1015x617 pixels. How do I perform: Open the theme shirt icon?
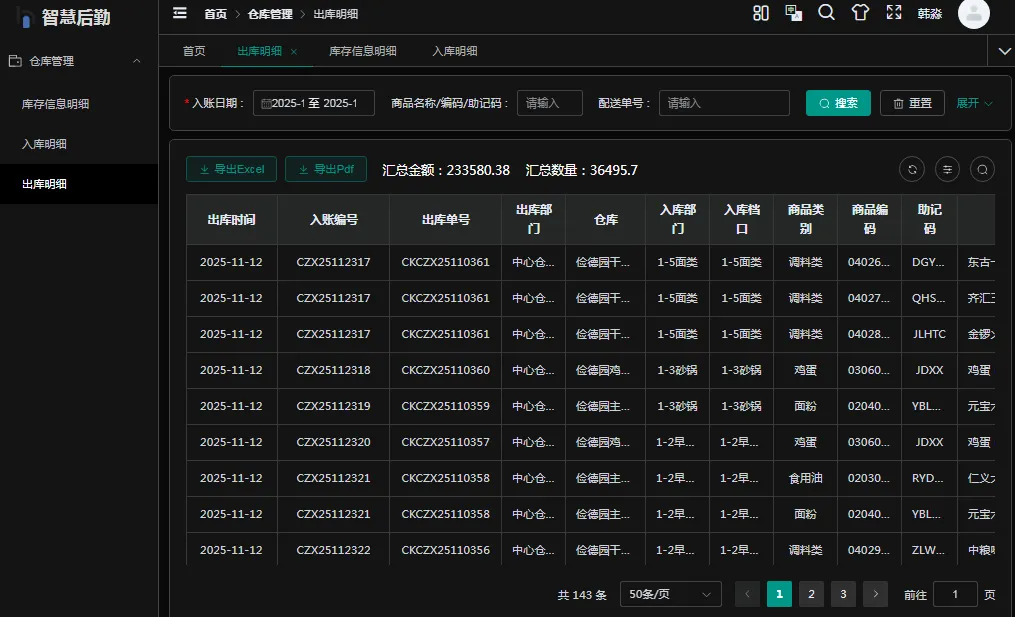tap(860, 13)
